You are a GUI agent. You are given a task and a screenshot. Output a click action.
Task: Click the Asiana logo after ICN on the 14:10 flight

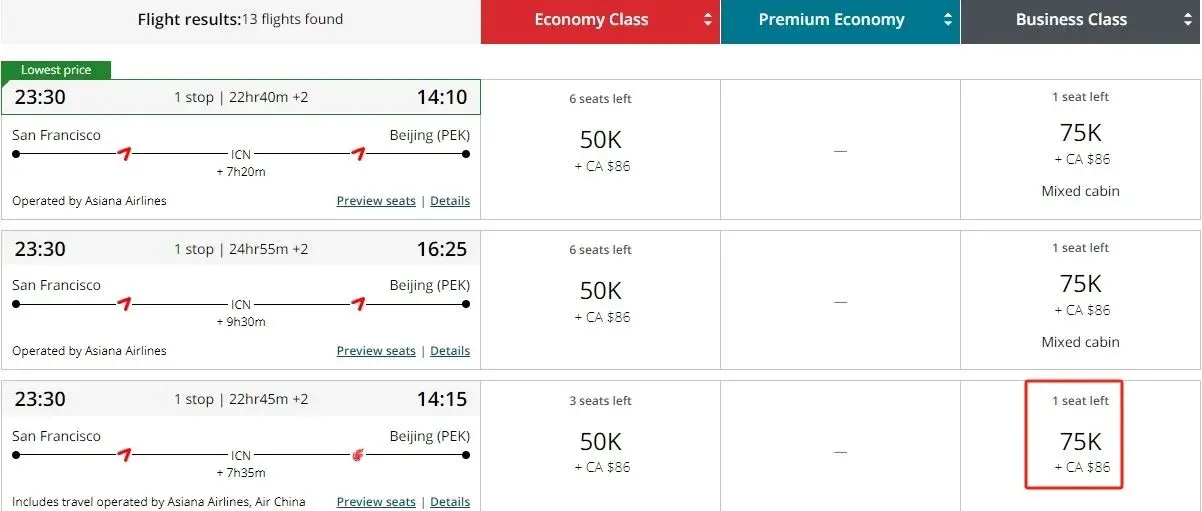[358, 153]
